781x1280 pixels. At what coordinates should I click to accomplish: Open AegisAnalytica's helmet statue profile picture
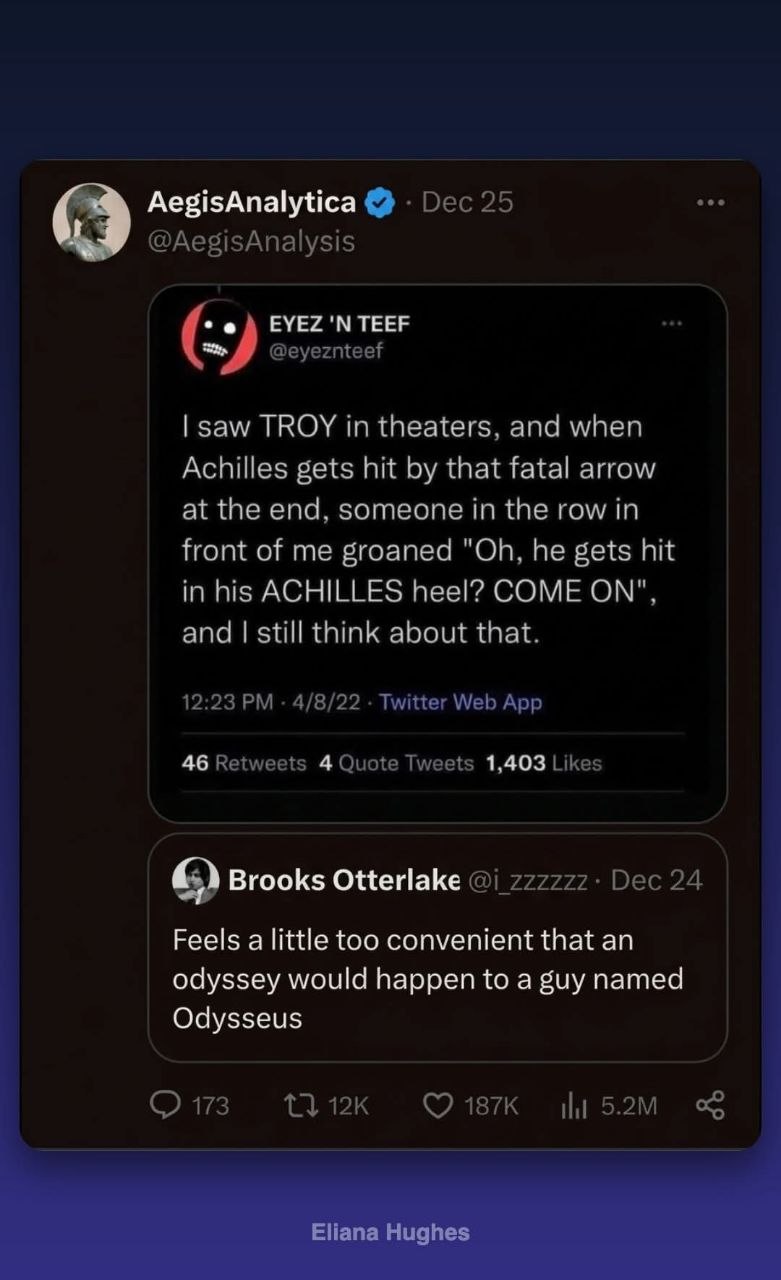click(x=91, y=223)
